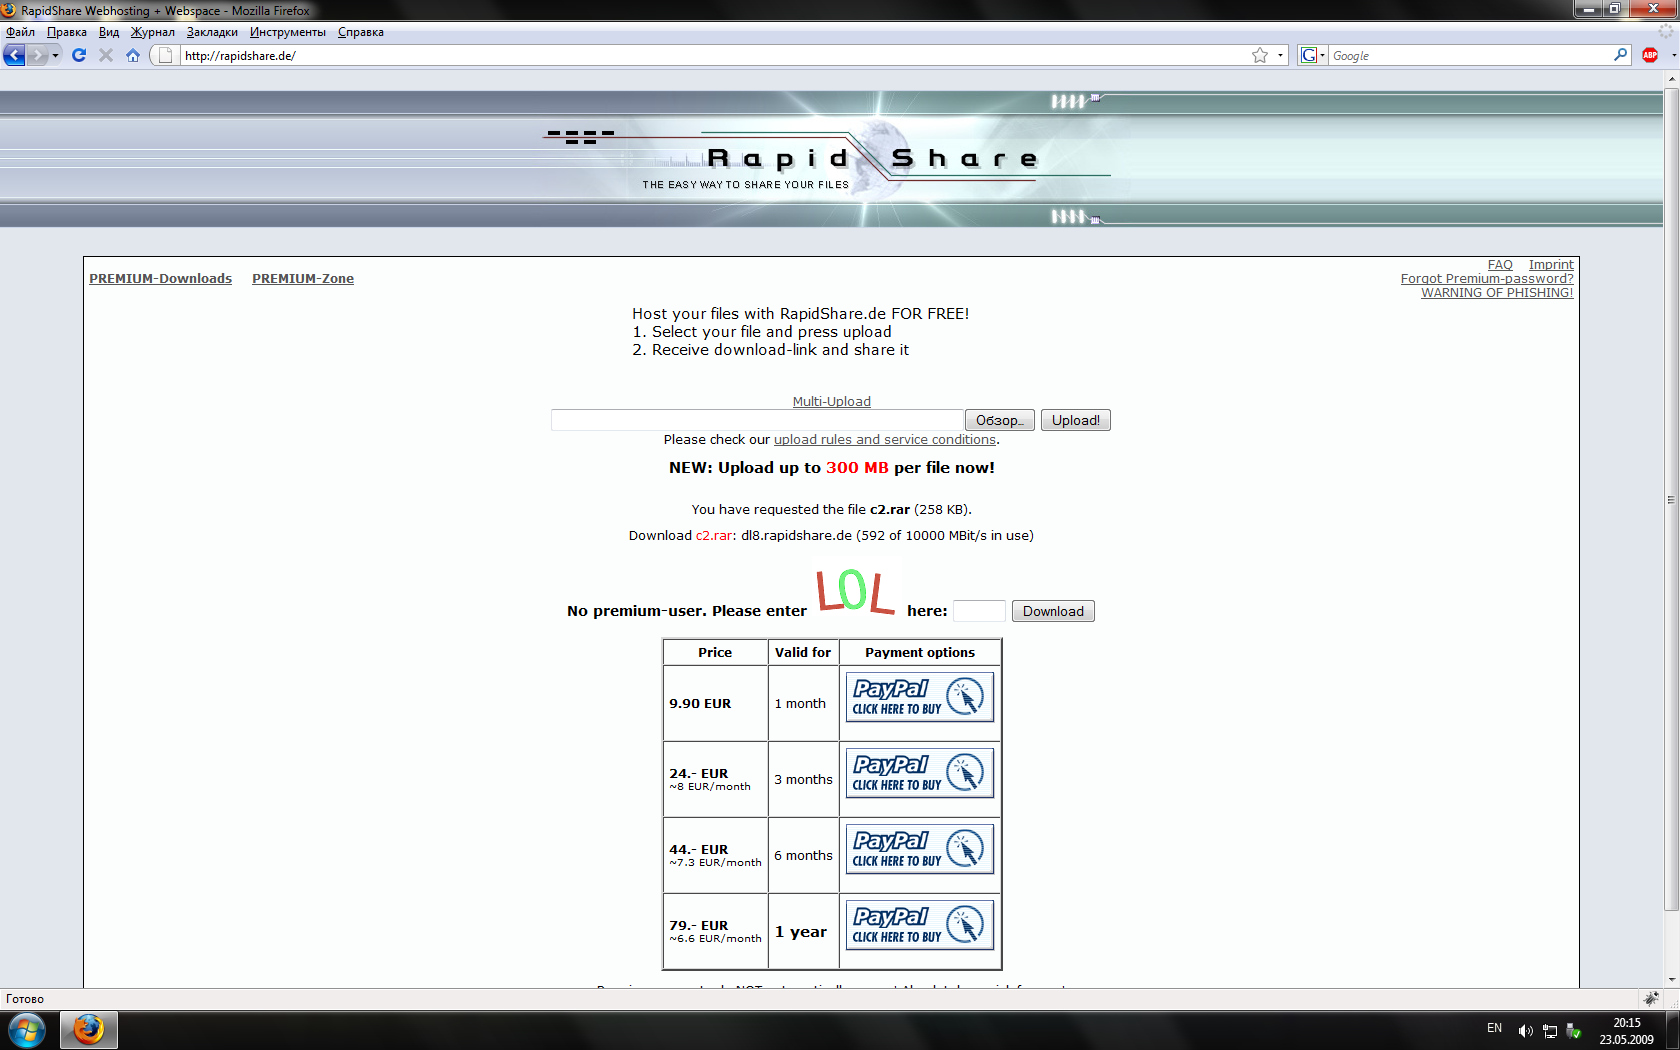Click the Firefox taskbar icon

click(89, 1029)
